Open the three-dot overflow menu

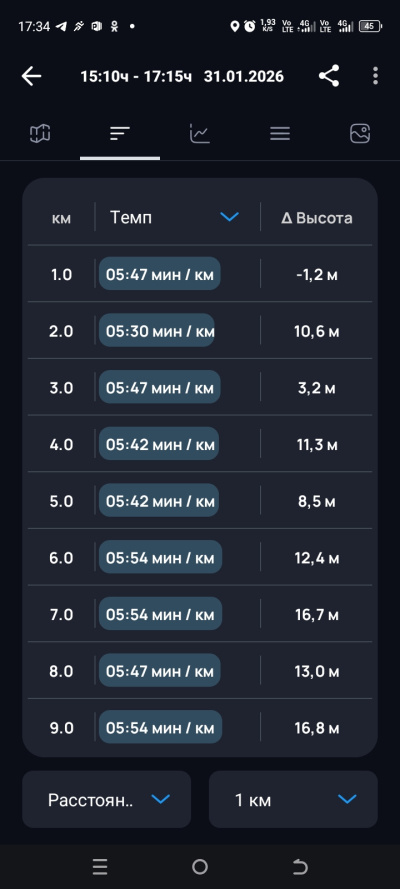pos(375,76)
